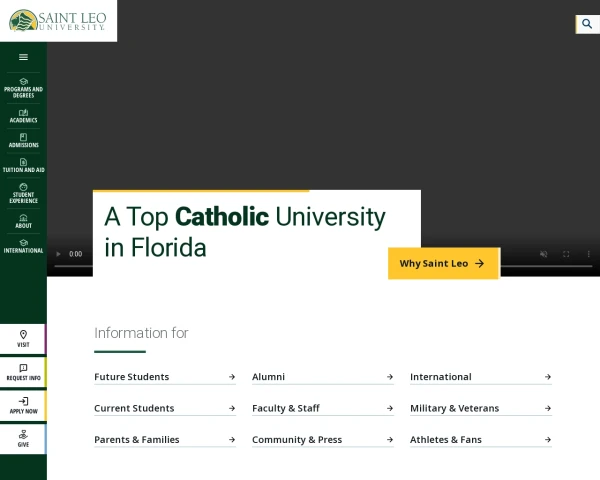
Task: Click the Apply Now sidebar button
Action: 23,405
